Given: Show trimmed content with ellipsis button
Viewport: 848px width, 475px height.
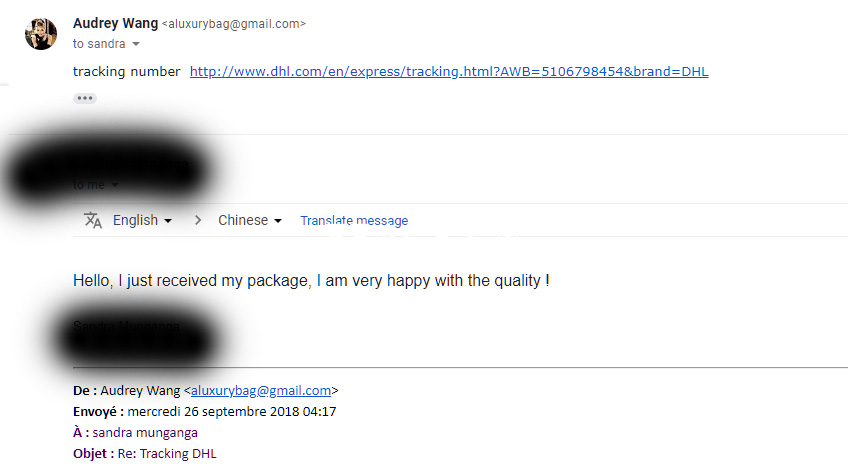Looking at the screenshot, I should coord(85,98).
